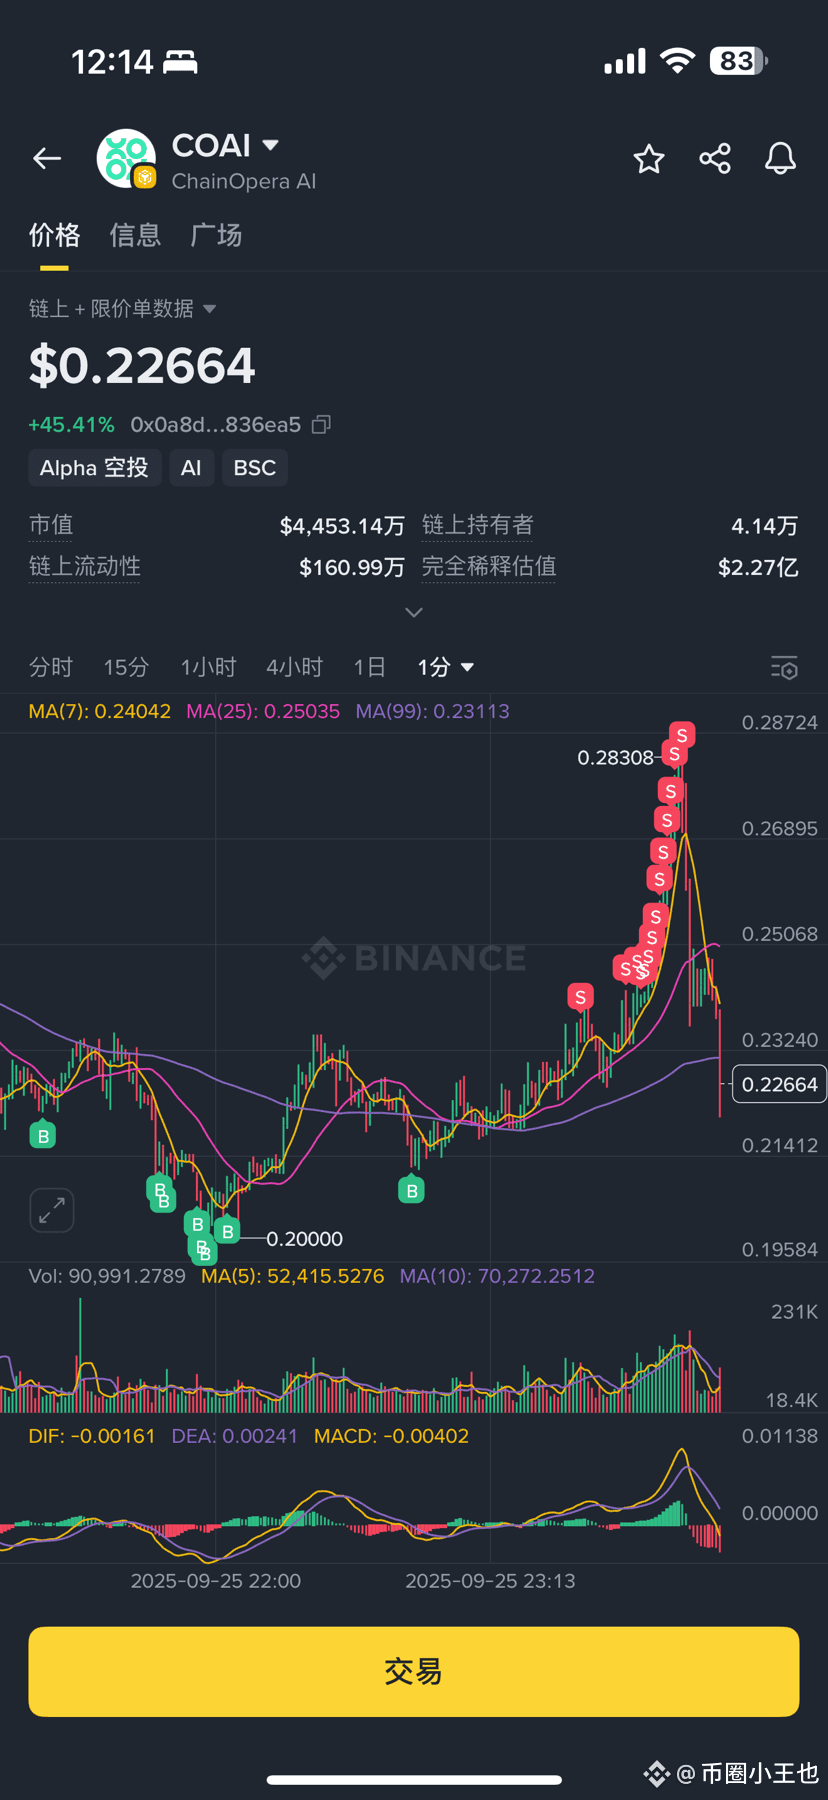
Task: Tap the MA(7): 0.24042 indicator label
Action: 100,711
